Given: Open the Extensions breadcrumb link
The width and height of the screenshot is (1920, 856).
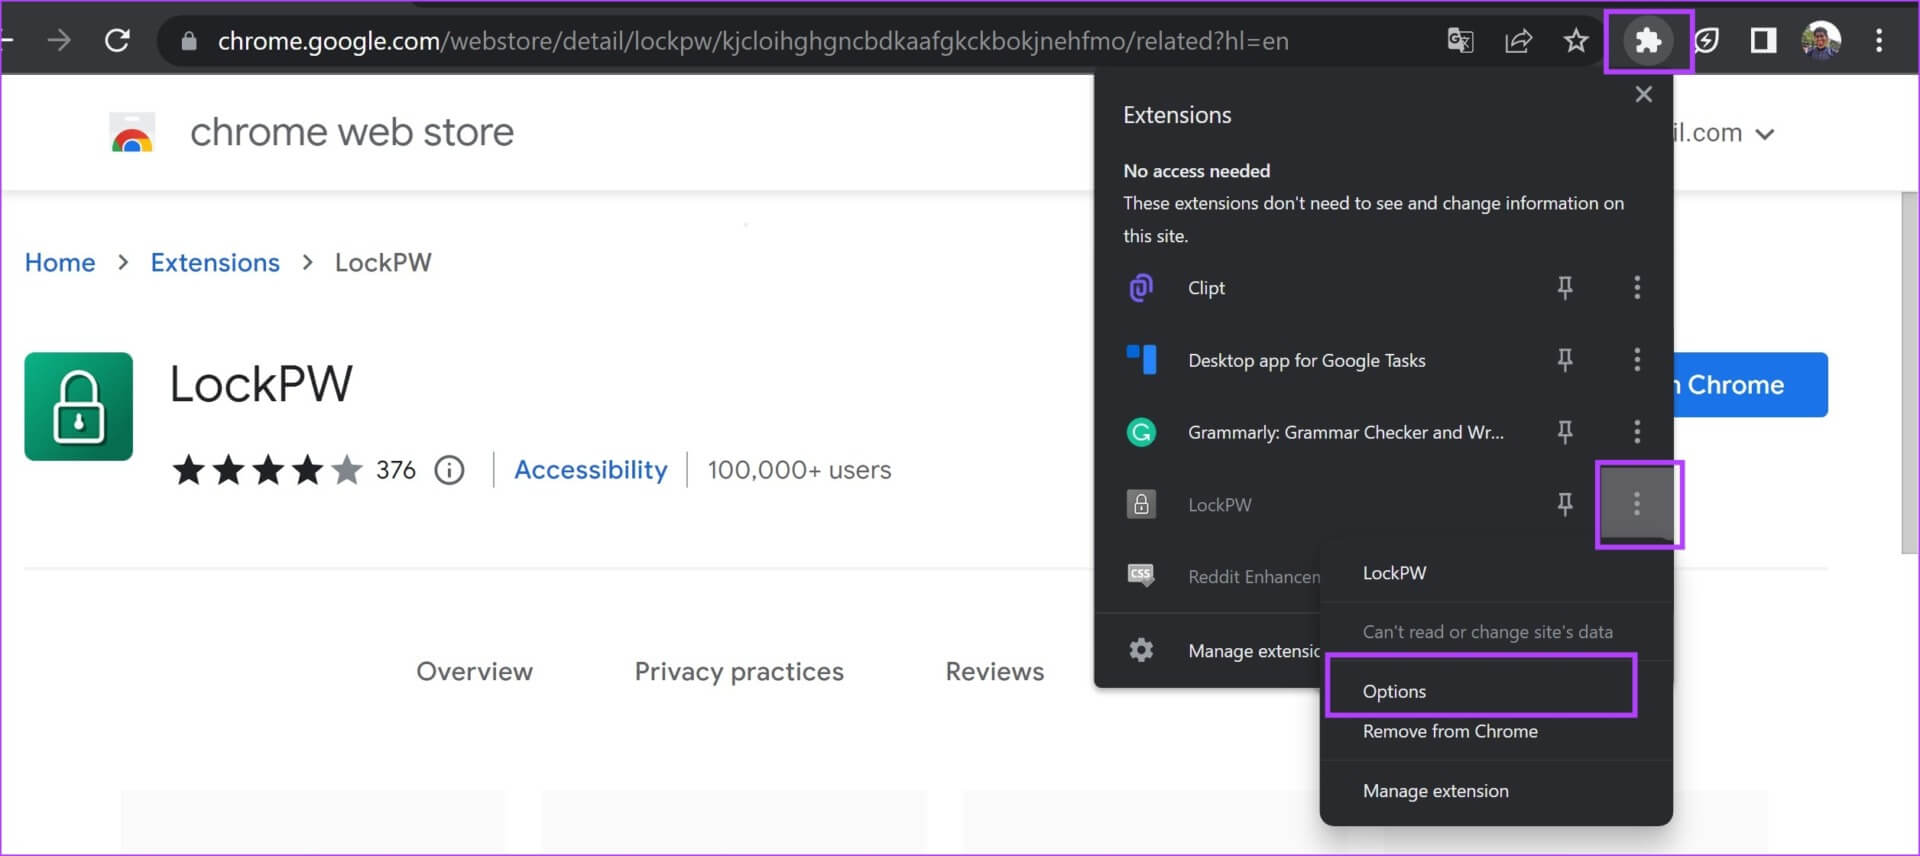Looking at the screenshot, I should point(215,262).
